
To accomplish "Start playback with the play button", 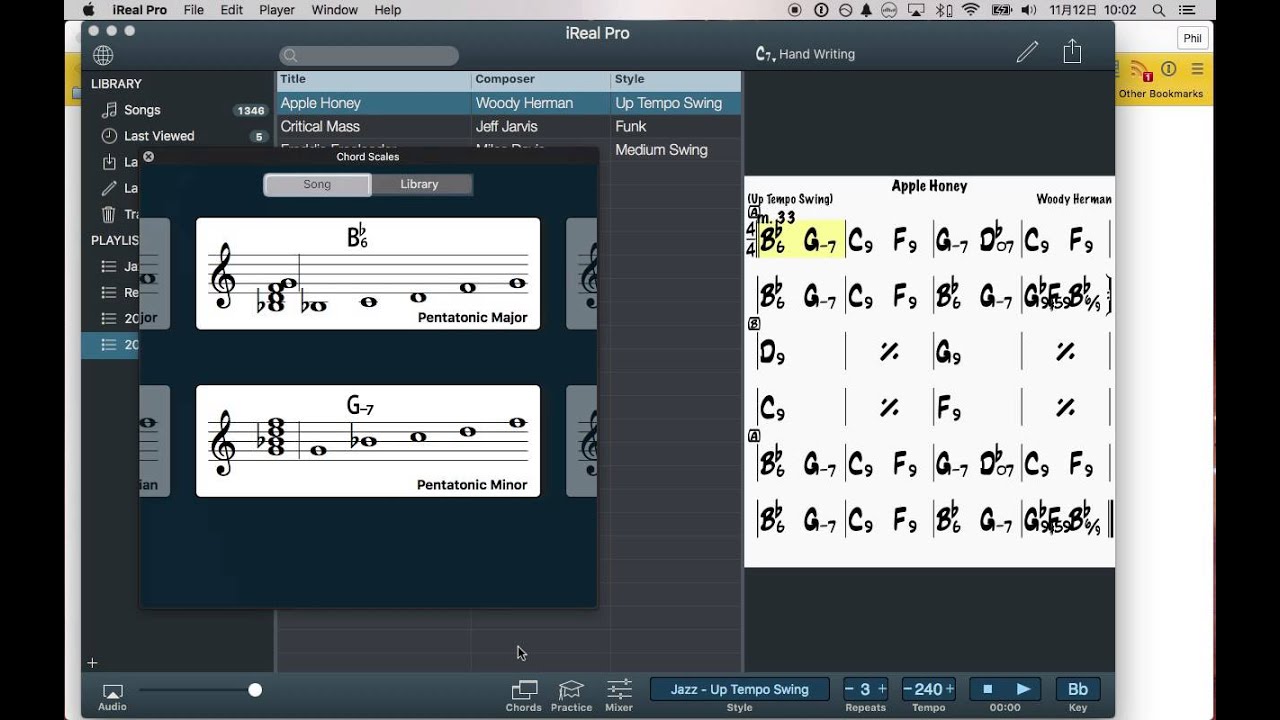I will (1023, 689).
